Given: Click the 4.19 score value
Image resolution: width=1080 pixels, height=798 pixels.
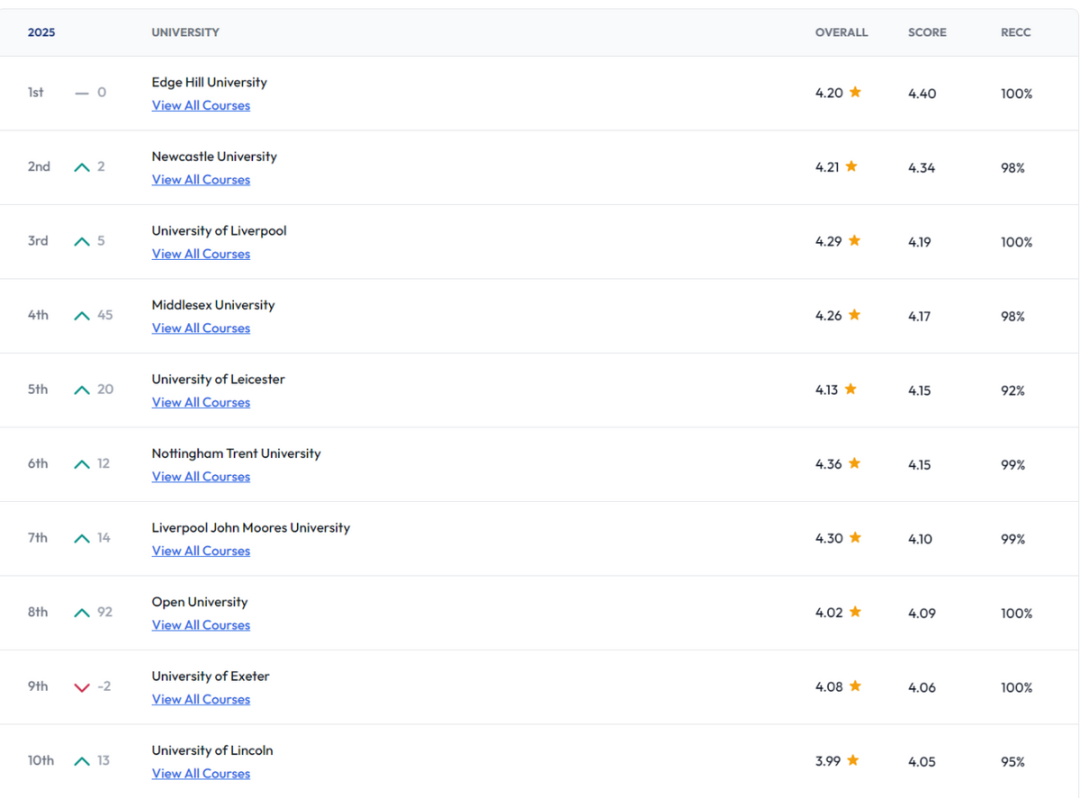Looking at the screenshot, I should pyautogui.click(x=919, y=242).
